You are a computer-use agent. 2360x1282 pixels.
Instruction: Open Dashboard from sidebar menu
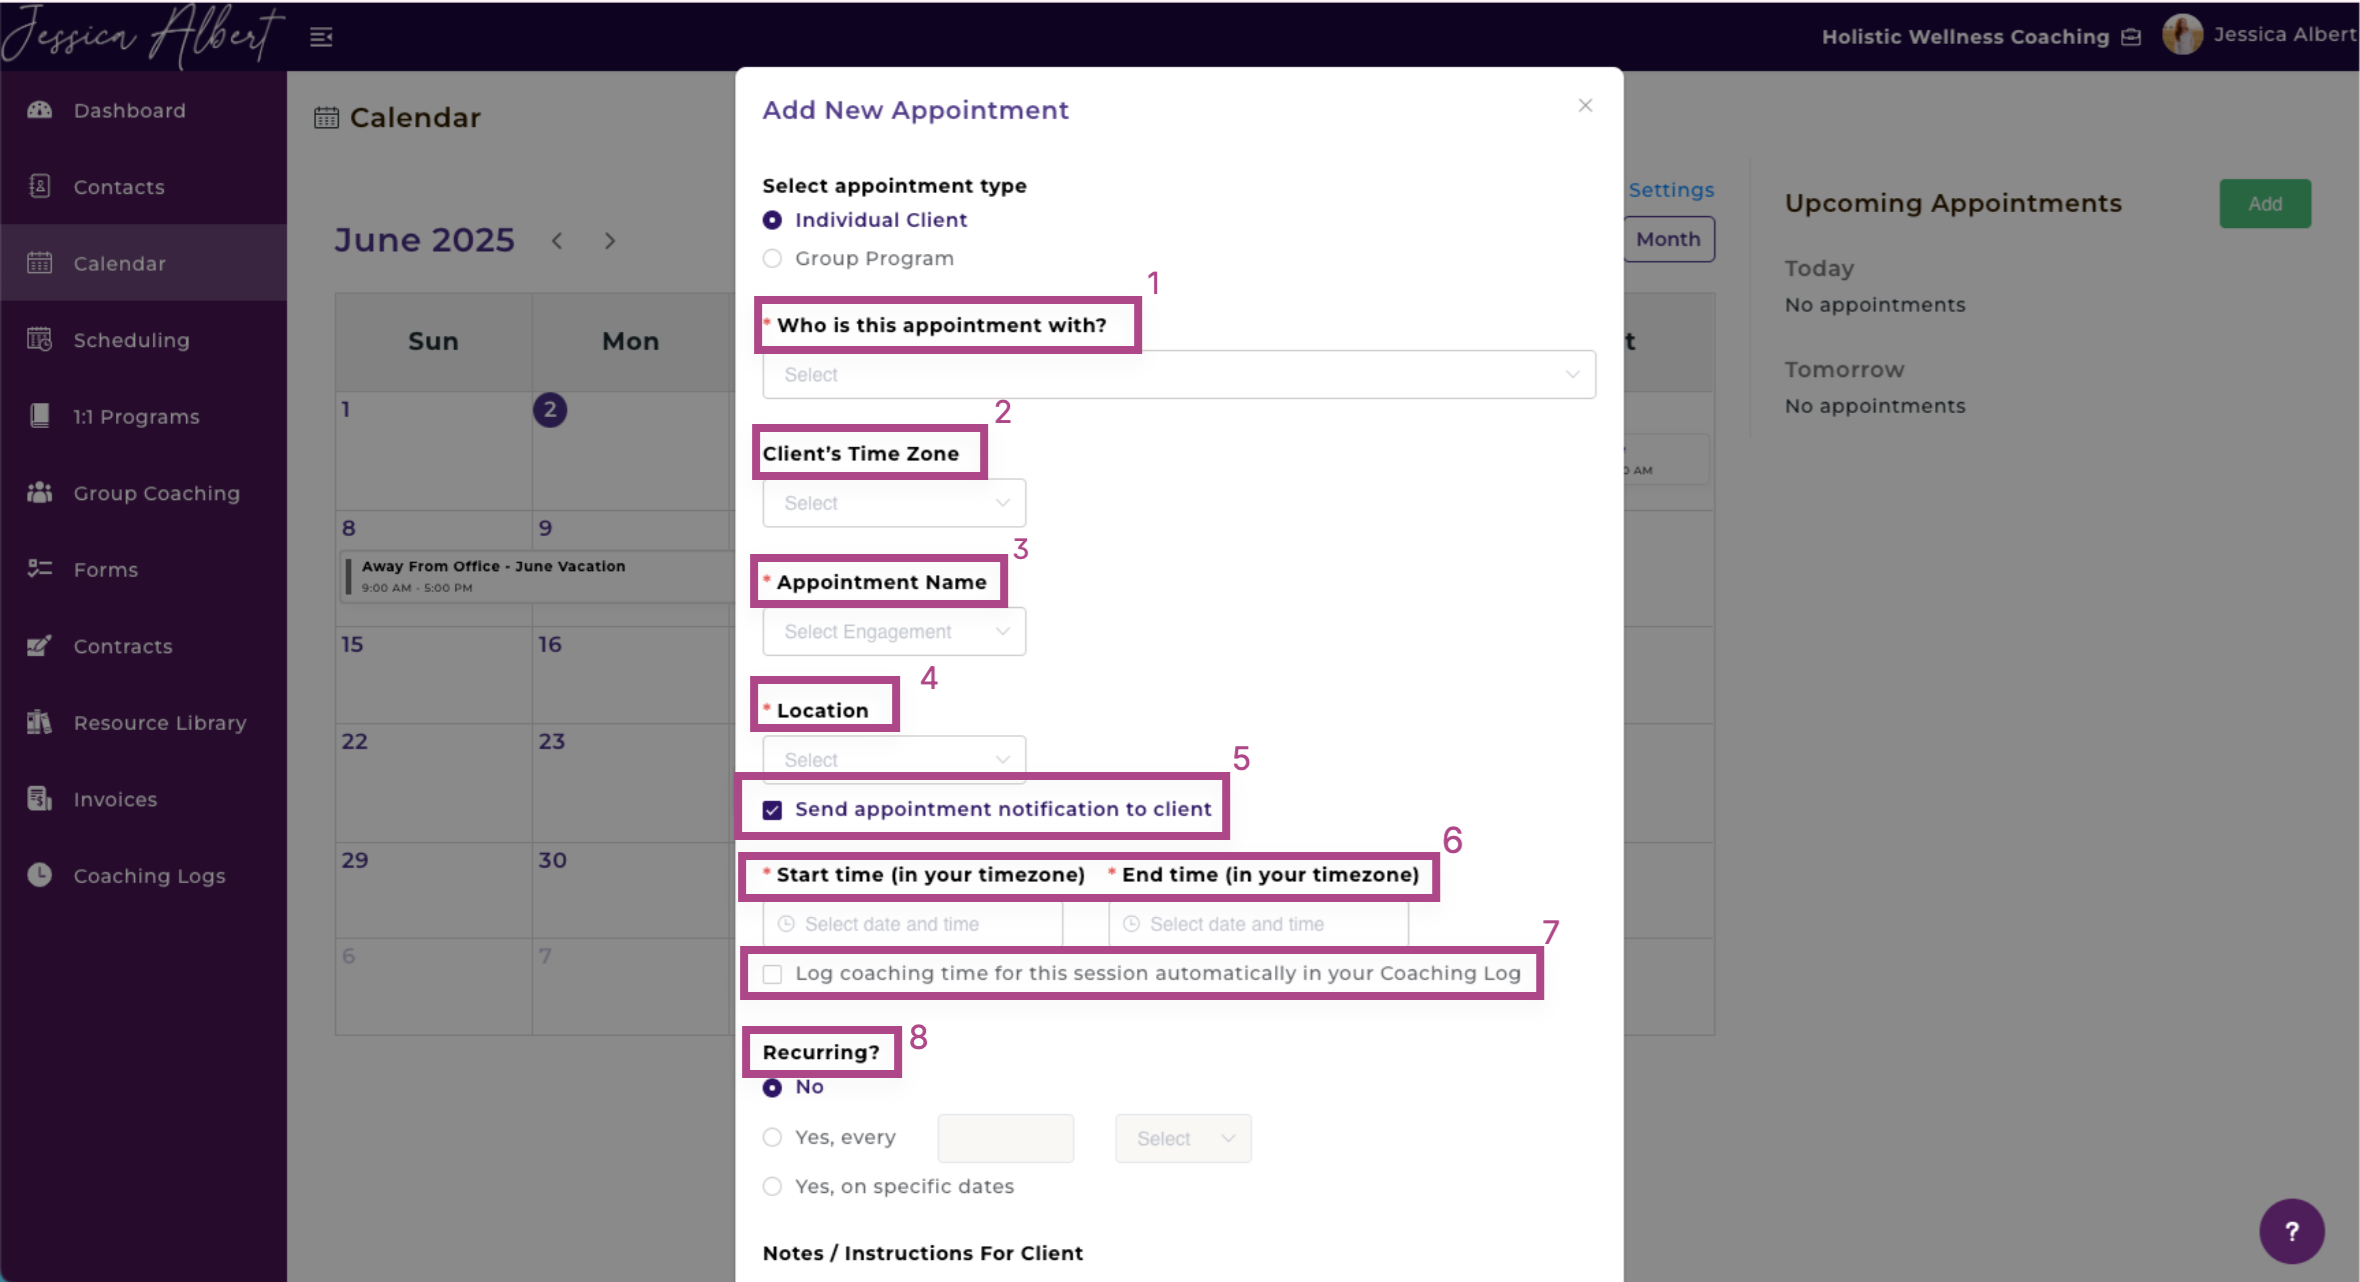(143, 110)
